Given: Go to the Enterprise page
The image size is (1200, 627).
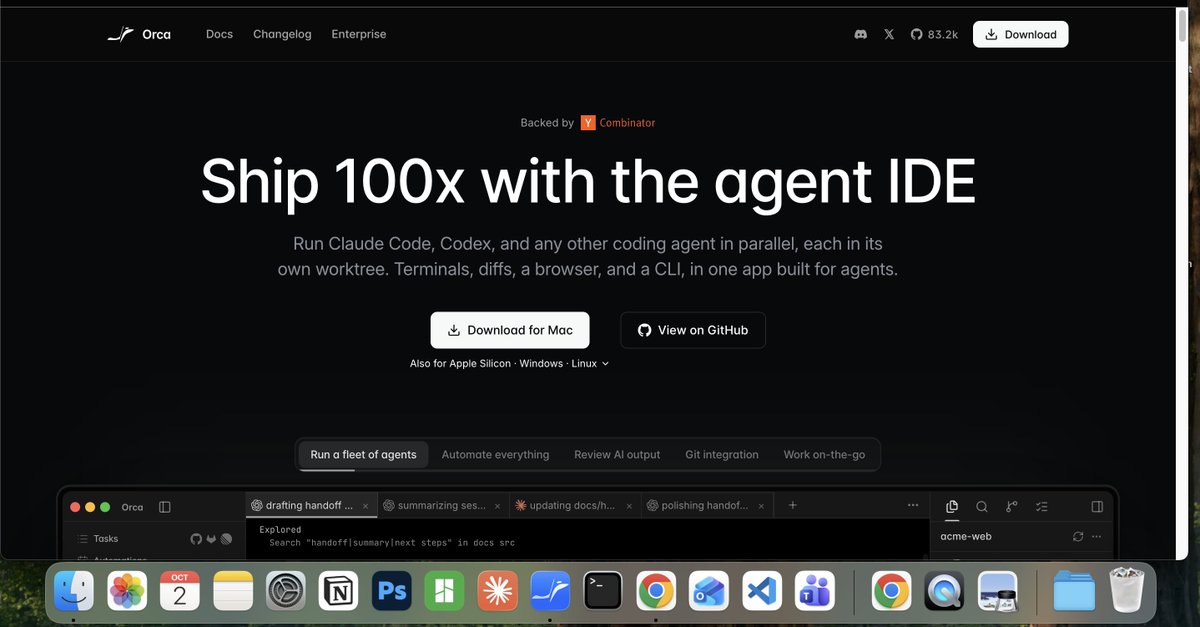Looking at the screenshot, I should (359, 34).
